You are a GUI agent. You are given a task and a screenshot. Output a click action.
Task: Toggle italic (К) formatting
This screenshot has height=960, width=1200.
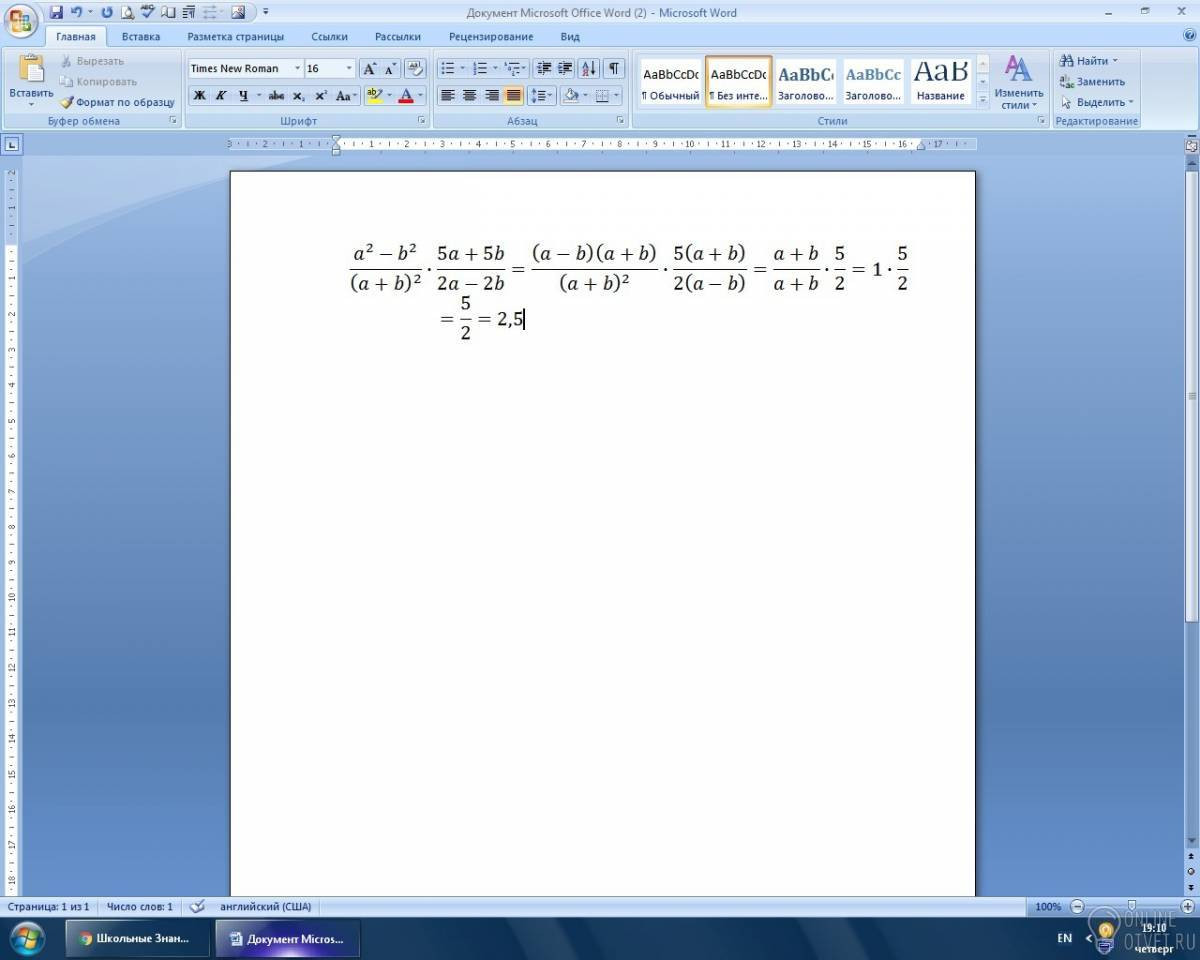[x=220, y=96]
